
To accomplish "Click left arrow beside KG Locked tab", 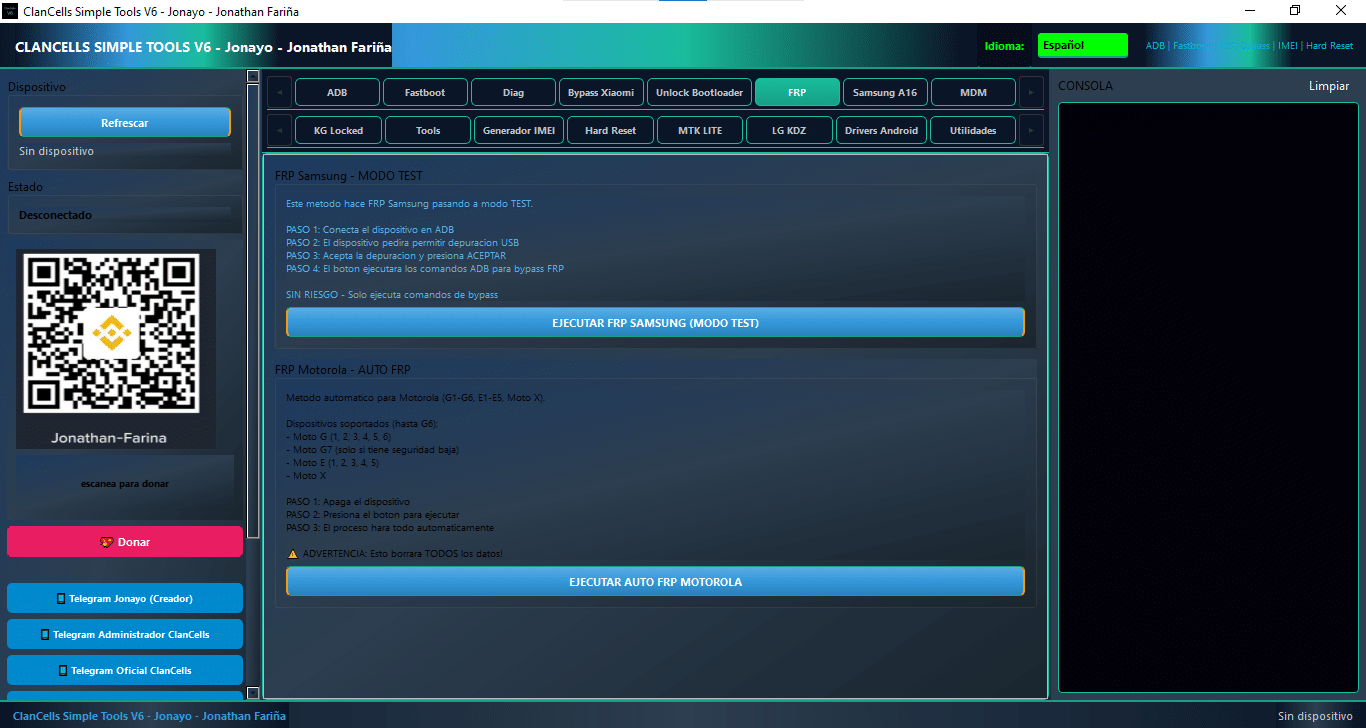I will coord(280,131).
